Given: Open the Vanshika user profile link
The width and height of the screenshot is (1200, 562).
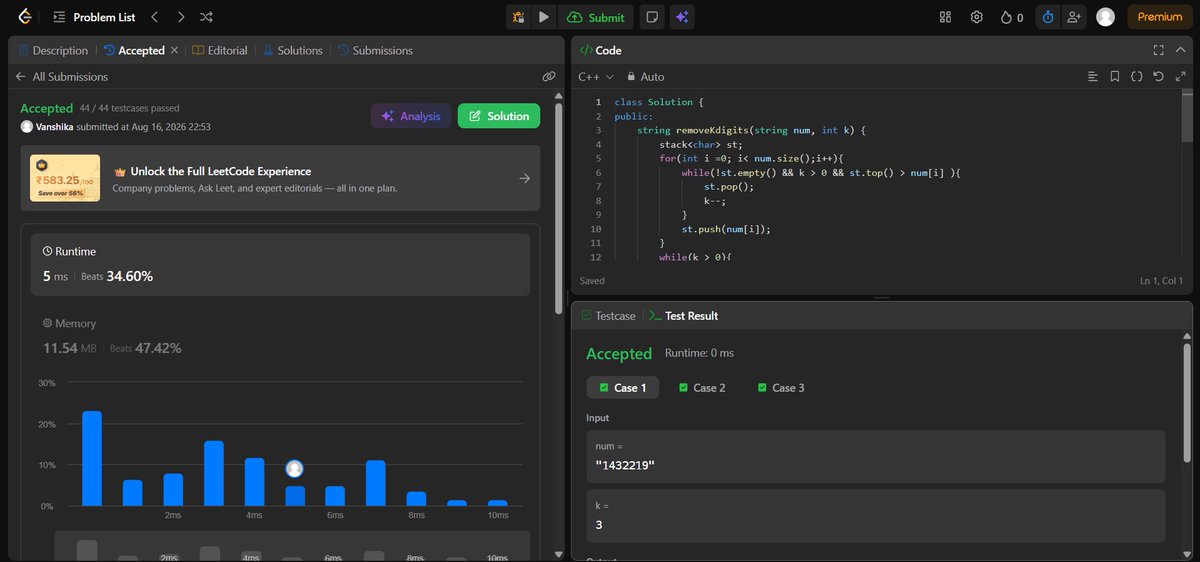Looking at the screenshot, I should [53, 127].
